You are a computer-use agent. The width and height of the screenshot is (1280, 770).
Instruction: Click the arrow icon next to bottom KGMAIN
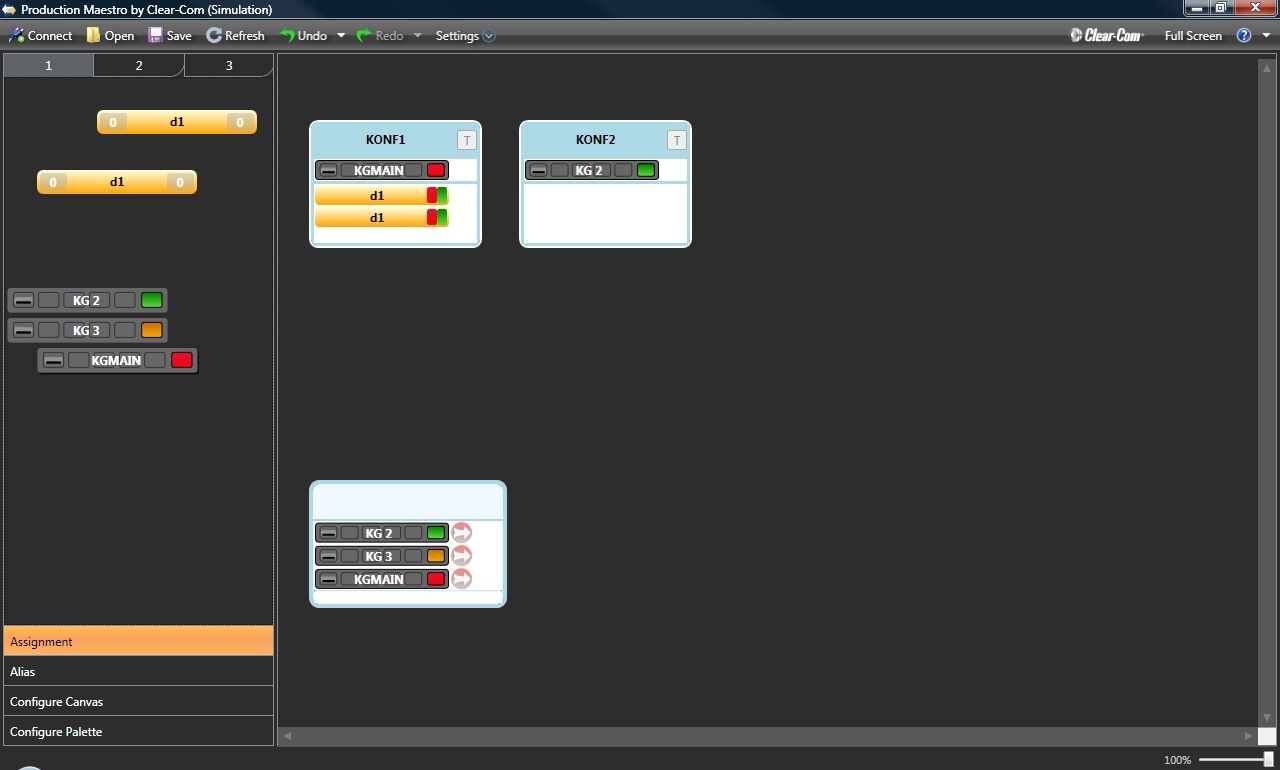click(x=461, y=579)
